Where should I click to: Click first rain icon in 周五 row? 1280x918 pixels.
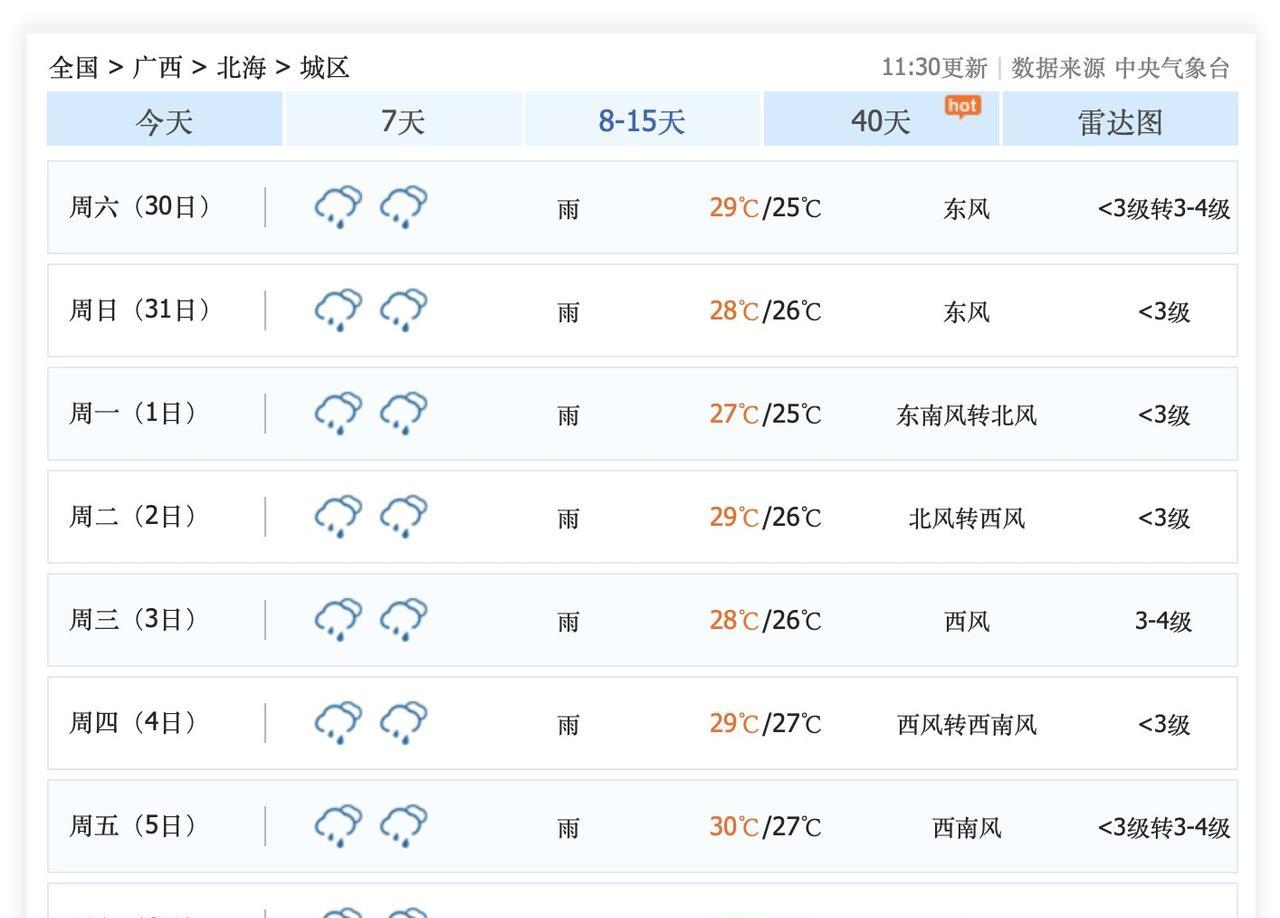coord(339,826)
